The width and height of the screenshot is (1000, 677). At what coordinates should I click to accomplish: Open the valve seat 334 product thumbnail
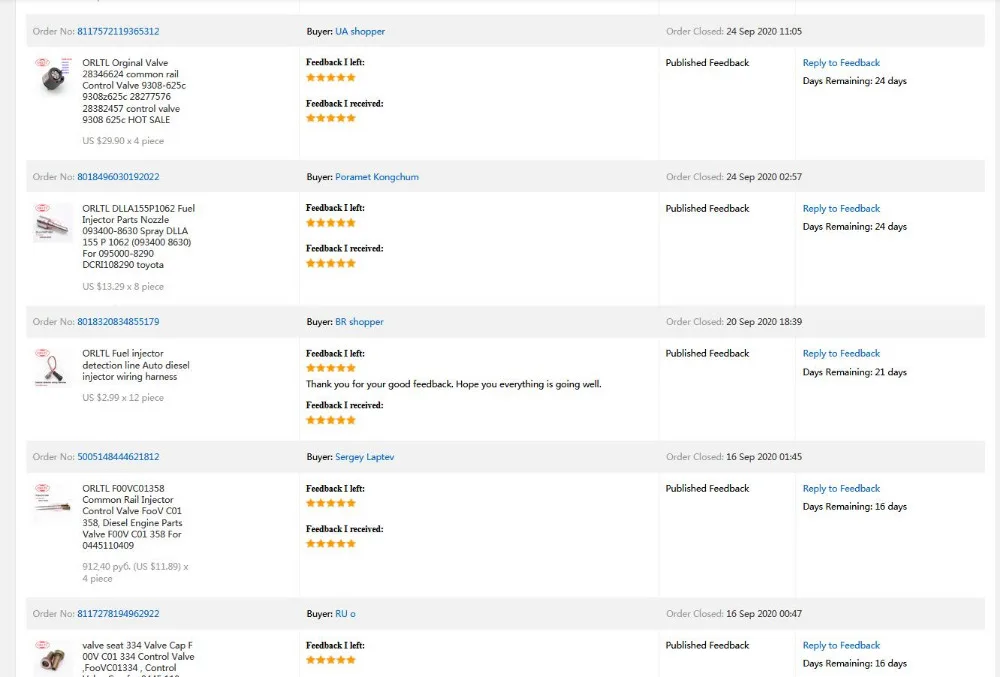53,658
